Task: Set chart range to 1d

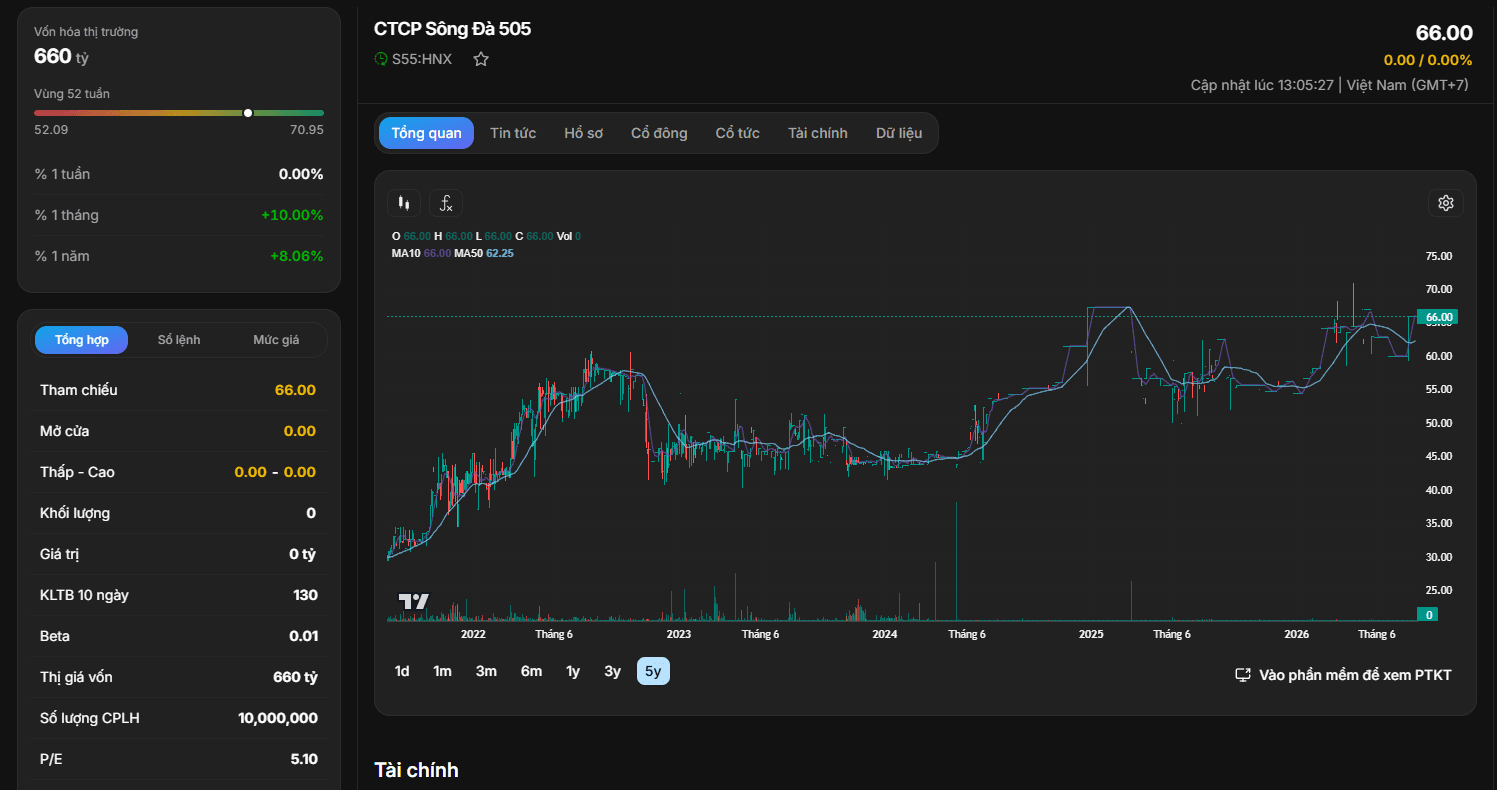Action: [x=402, y=671]
